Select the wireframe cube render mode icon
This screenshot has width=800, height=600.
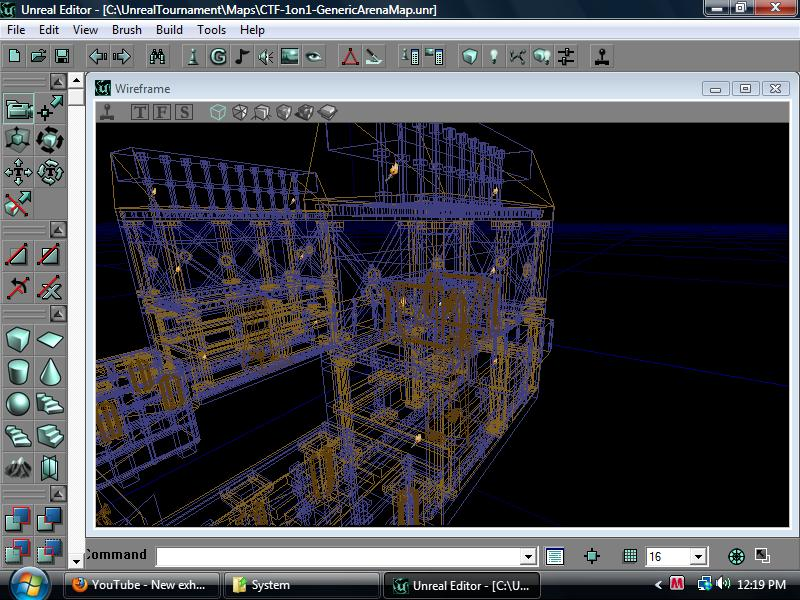point(216,112)
